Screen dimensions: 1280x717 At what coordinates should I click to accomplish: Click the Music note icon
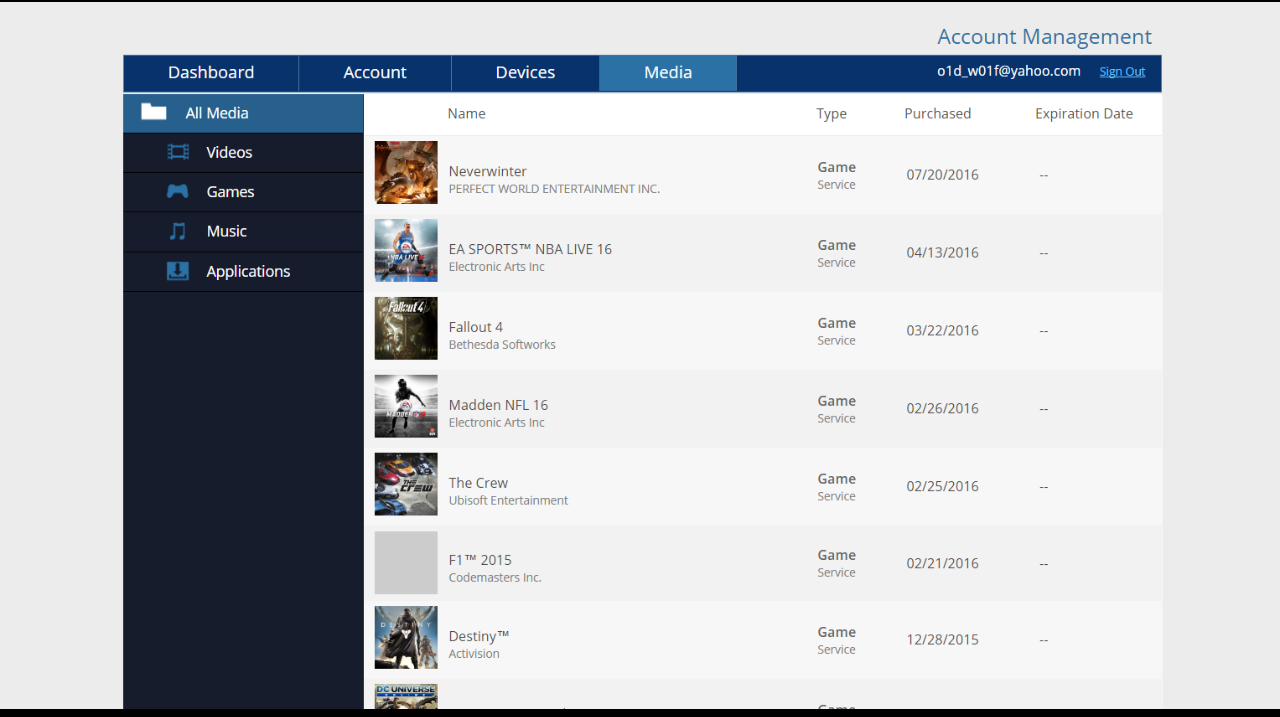point(178,231)
